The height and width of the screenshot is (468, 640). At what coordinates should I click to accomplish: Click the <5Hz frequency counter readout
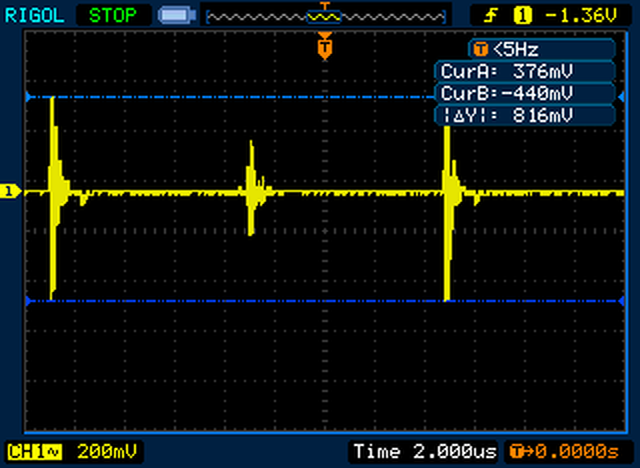(x=542, y=50)
